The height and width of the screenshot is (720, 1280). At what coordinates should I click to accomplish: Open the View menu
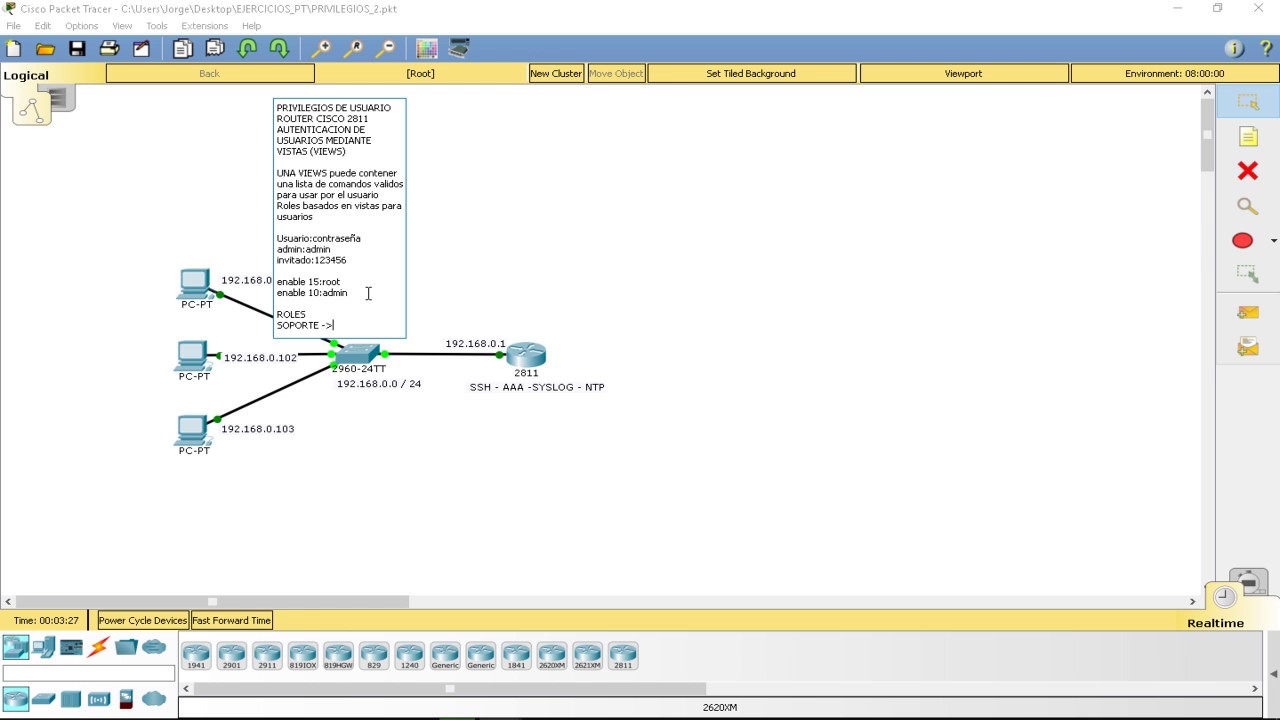tap(122, 26)
